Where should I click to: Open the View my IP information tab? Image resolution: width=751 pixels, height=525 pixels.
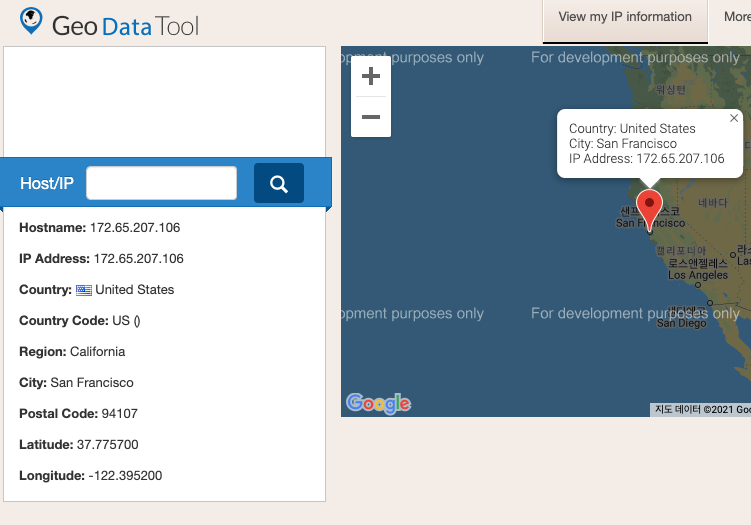pyautogui.click(x=625, y=21)
